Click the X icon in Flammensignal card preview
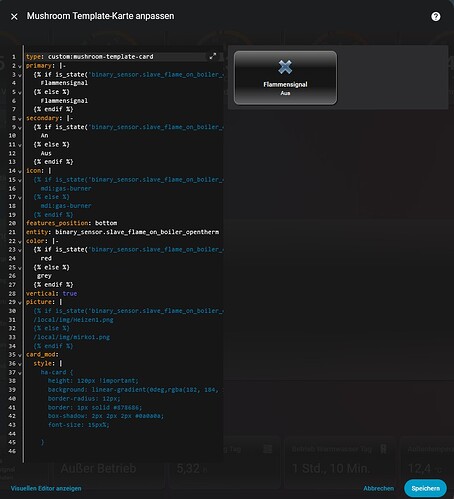 (285, 67)
